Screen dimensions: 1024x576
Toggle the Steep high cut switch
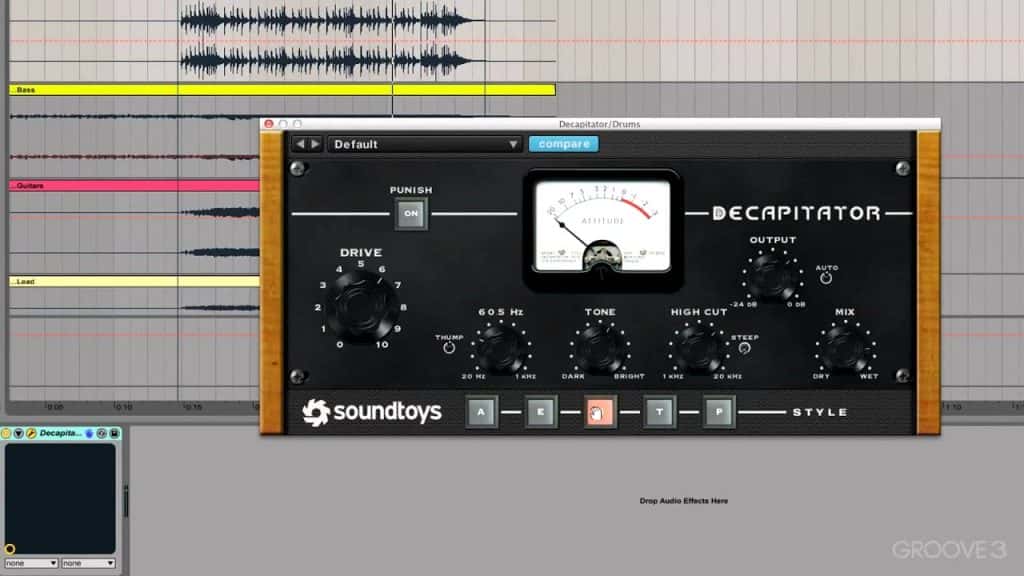click(744, 348)
